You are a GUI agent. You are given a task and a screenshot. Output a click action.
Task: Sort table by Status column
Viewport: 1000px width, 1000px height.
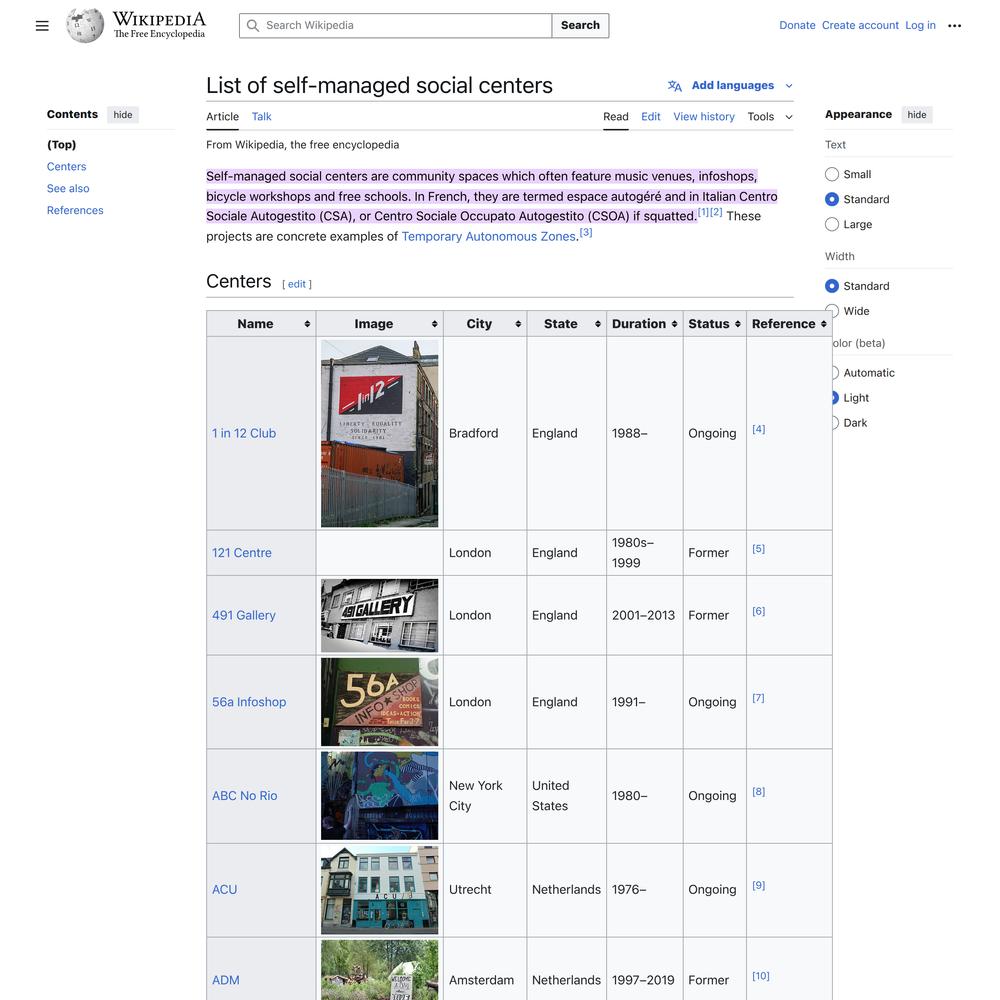tap(737, 324)
